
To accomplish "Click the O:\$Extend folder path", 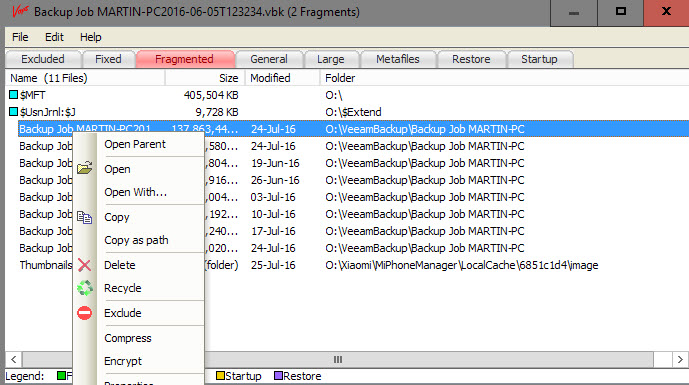I will (353, 112).
